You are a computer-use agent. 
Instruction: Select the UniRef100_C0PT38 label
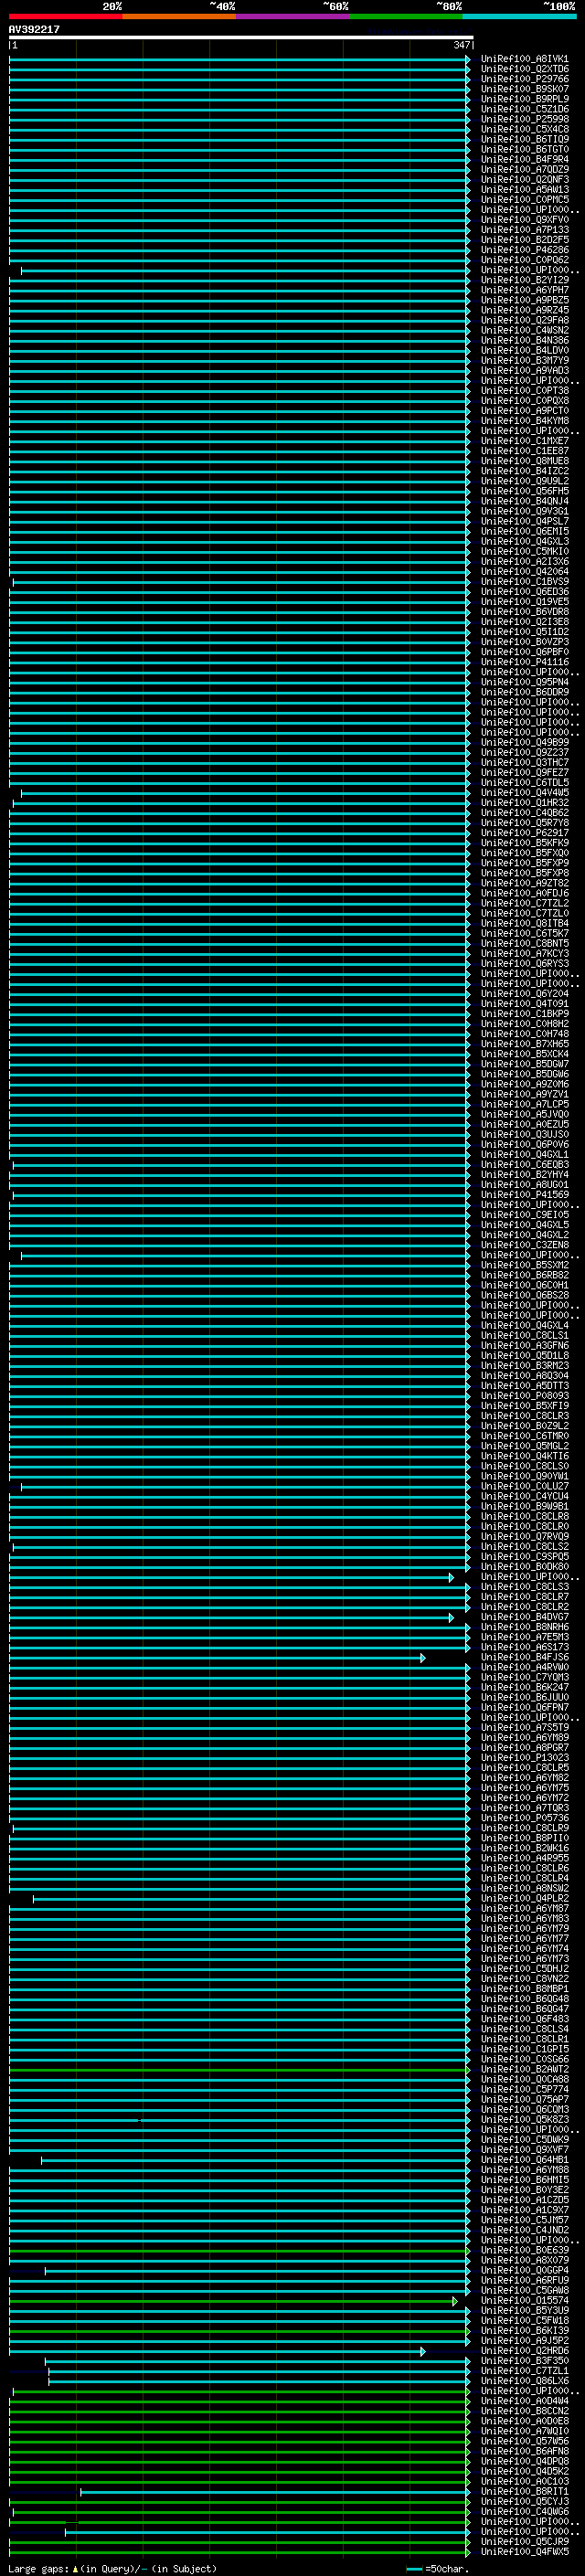tap(524, 391)
